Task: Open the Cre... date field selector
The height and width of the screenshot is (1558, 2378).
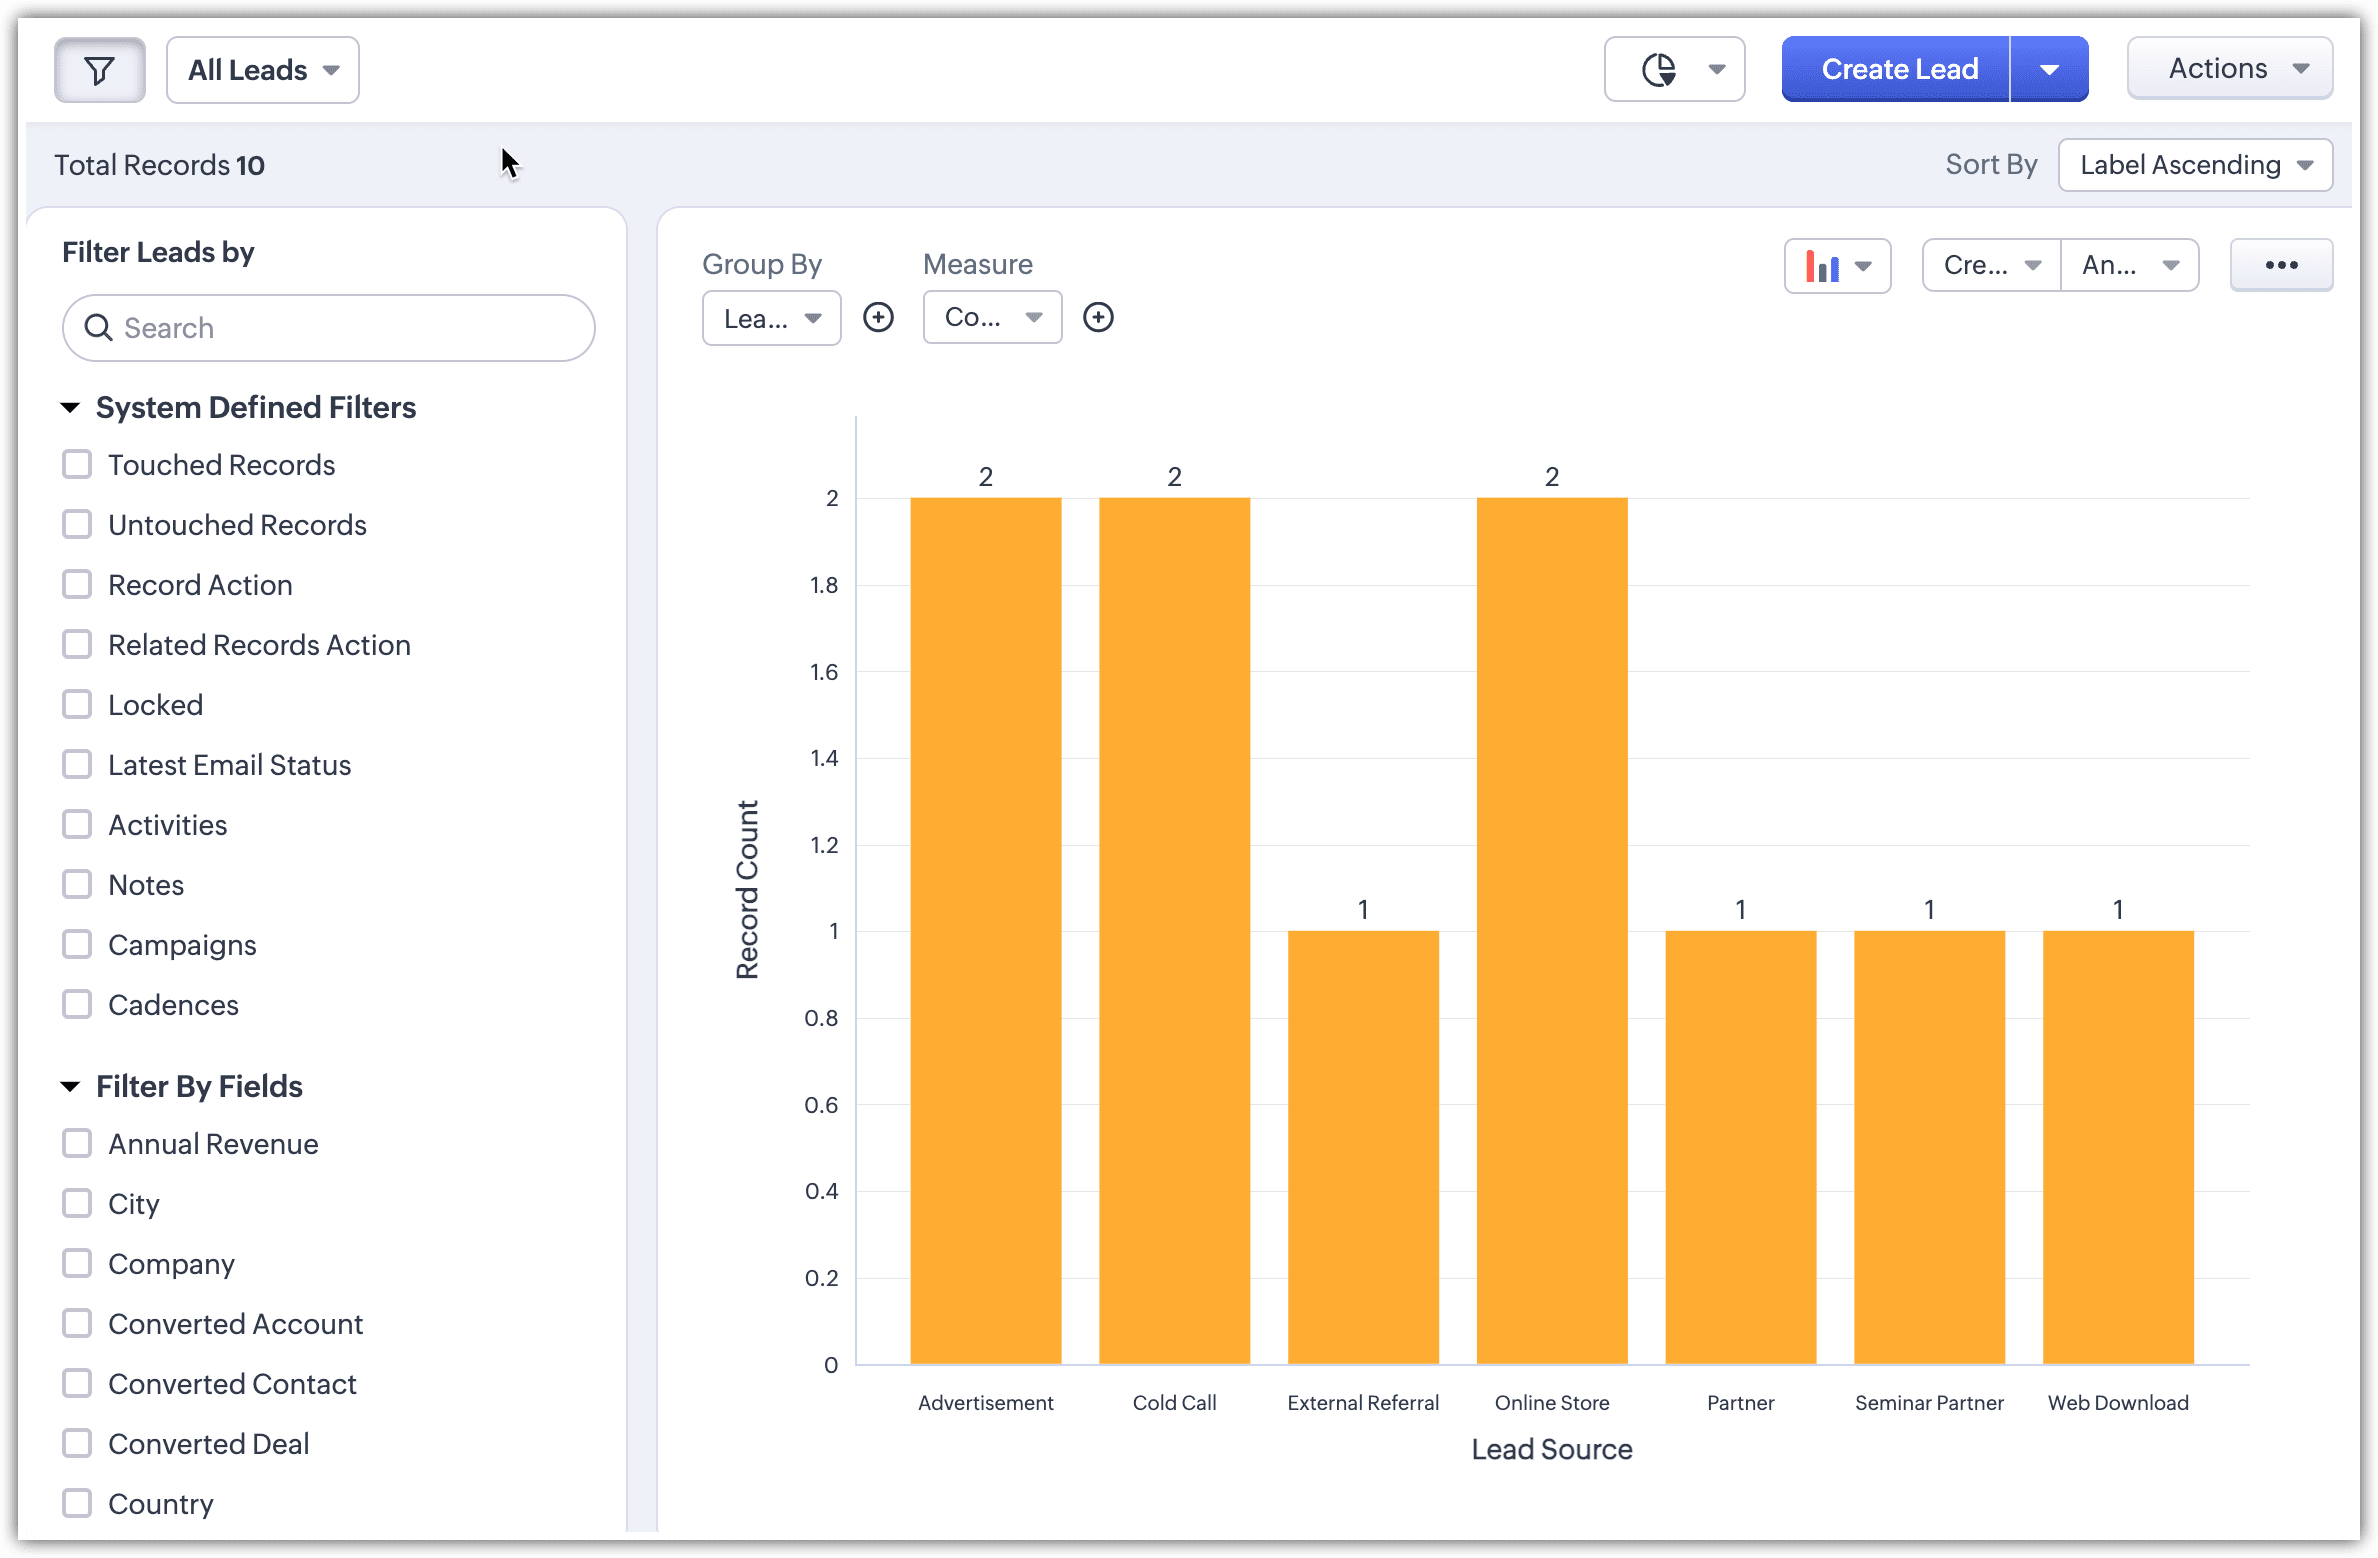Action: tap(1990, 266)
